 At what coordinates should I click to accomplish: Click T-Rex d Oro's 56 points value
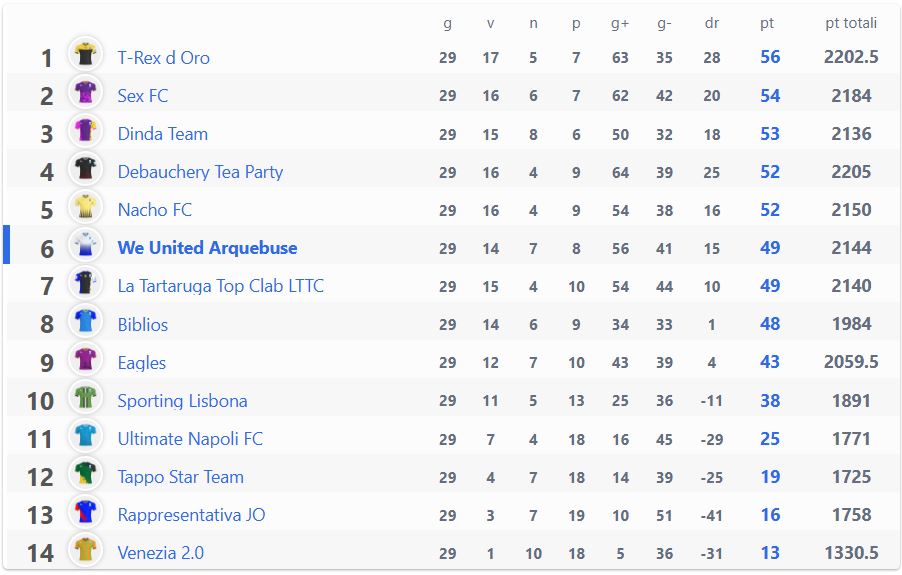click(770, 57)
